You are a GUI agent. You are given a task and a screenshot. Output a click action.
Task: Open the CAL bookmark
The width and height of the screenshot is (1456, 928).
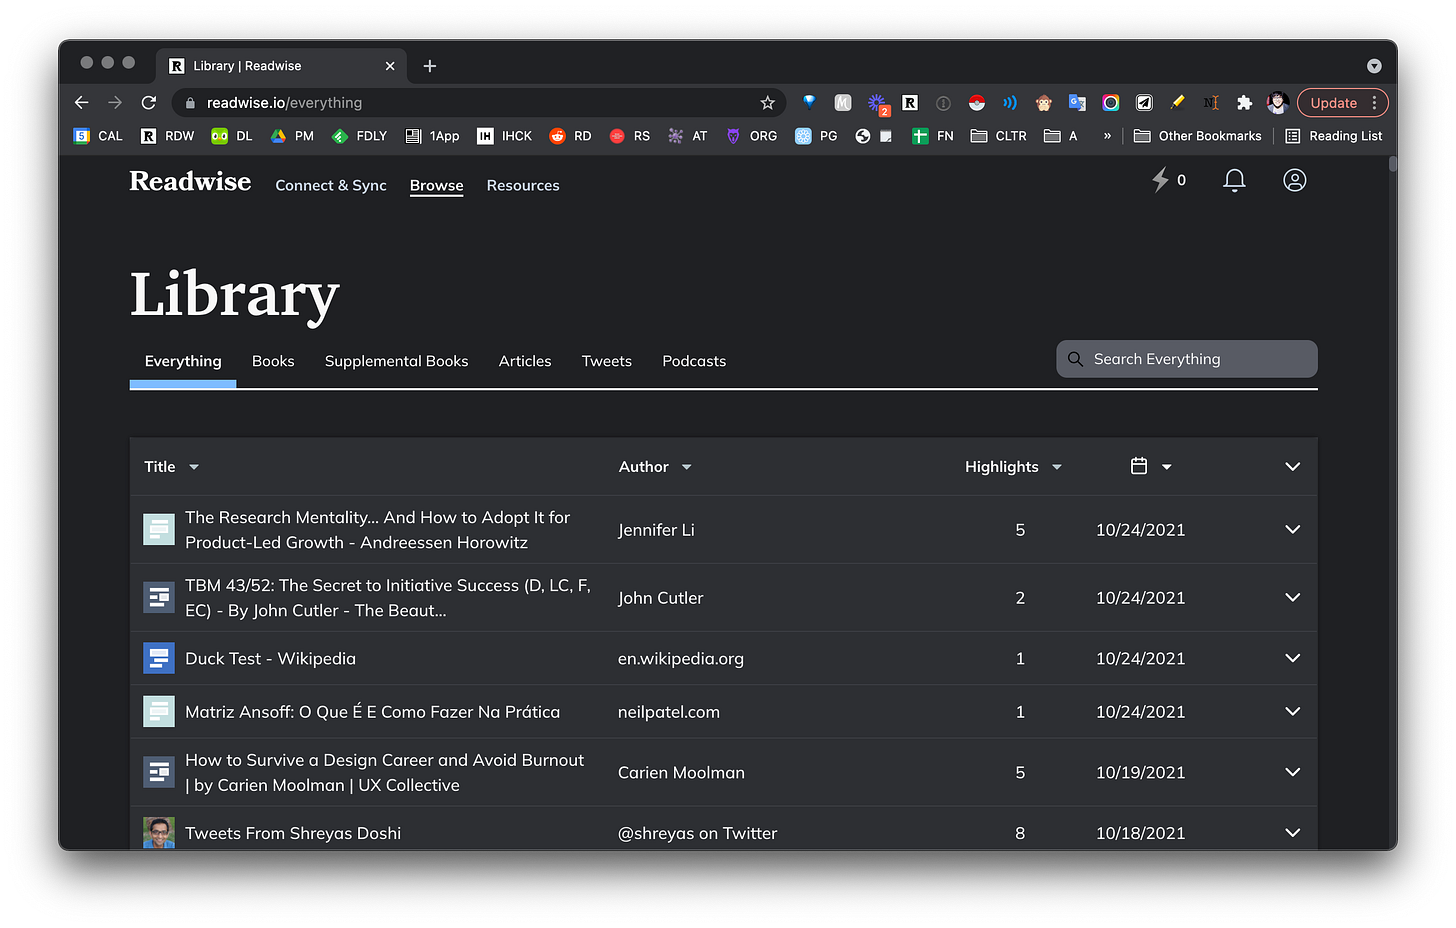click(x=98, y=136)
